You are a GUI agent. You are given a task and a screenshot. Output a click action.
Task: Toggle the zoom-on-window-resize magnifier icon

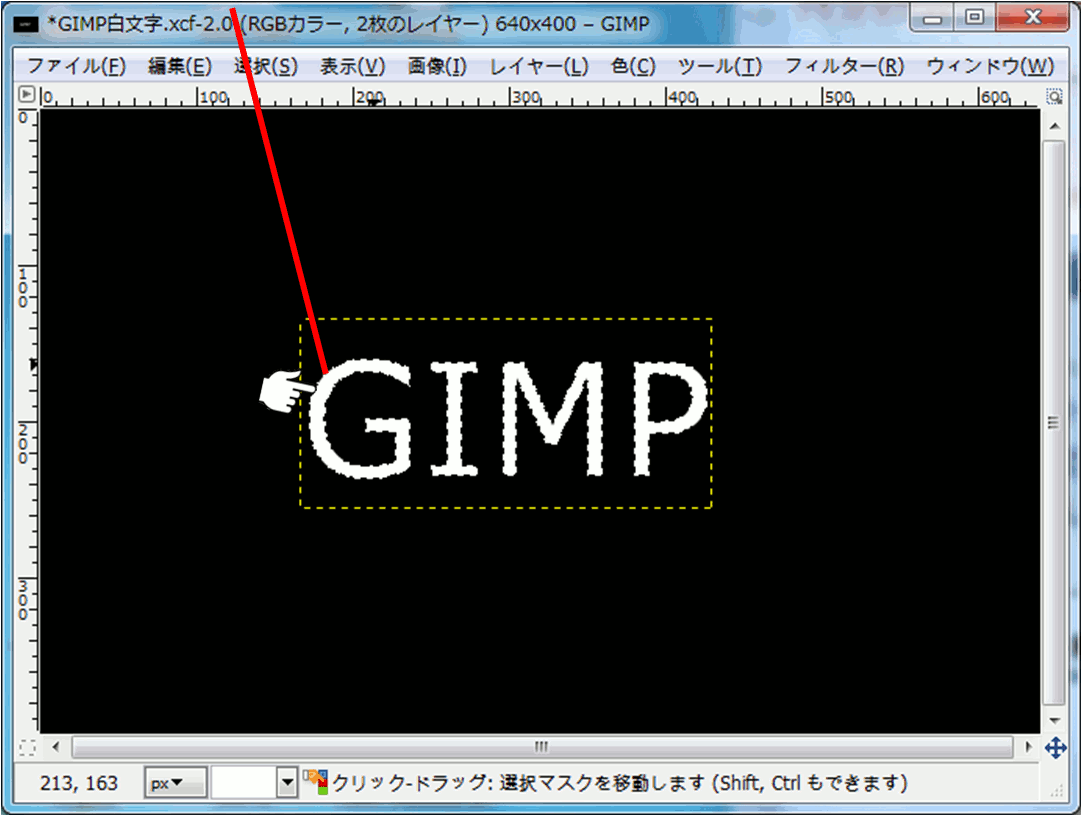point(1054,97)
